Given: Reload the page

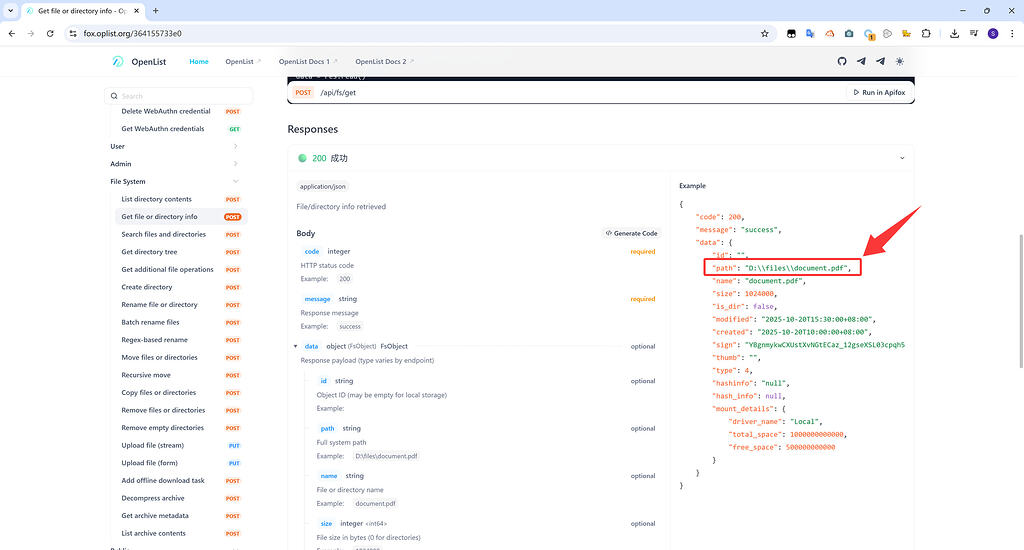Looking at the screenshot, I should (50, 33).
